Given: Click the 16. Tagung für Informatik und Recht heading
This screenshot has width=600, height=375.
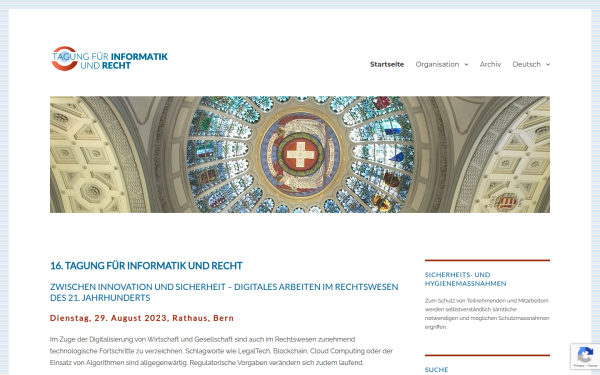Looking at the screenshot, I should (146, 266).
